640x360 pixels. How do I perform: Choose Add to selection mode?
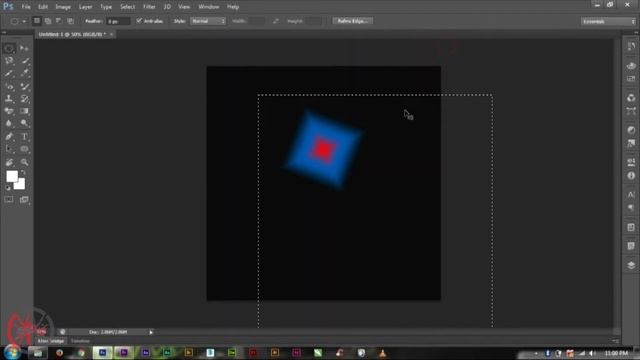48,20
